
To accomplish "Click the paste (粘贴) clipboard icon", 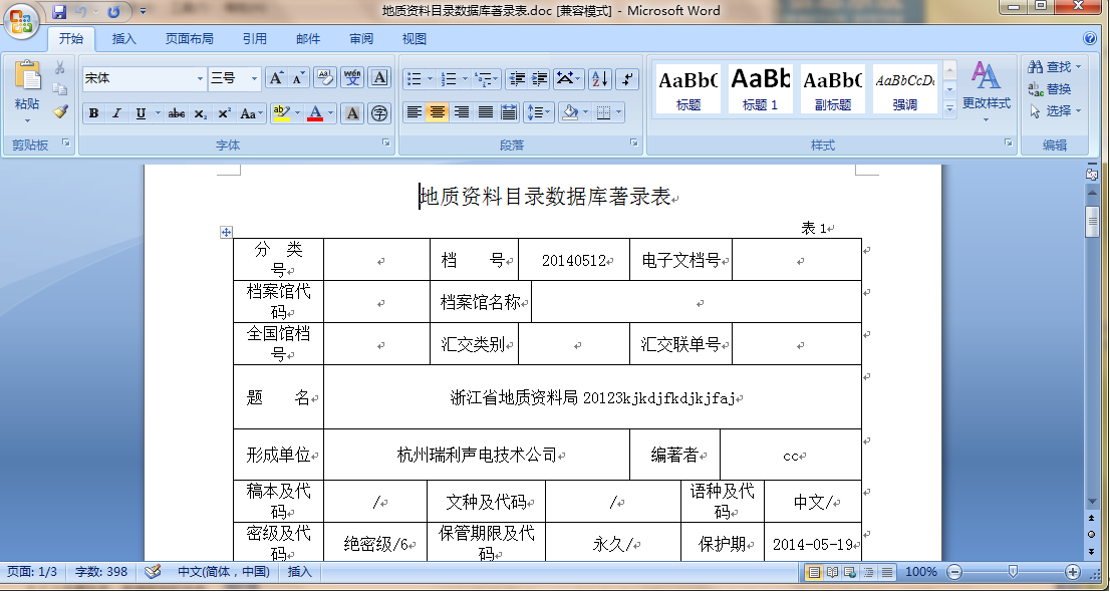I will (x=28, y=76).
